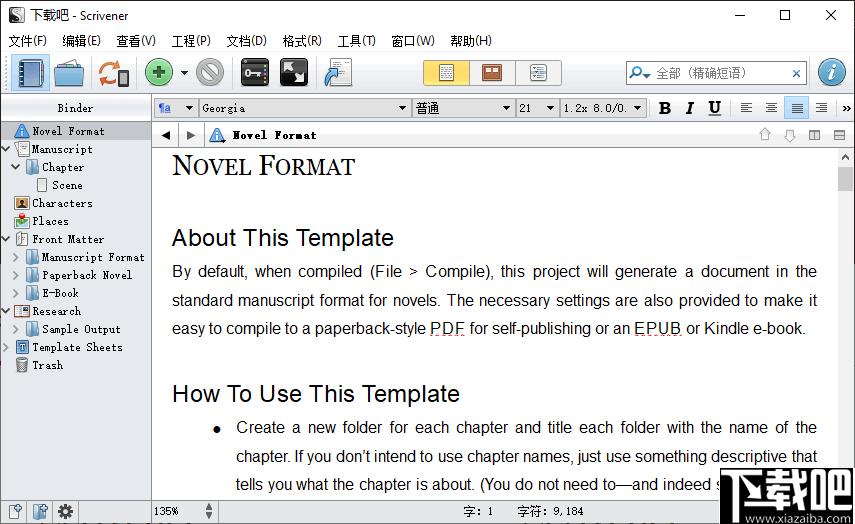Open 工程(P) menu
This screenshot has width=855, height=524.
[x=191, y=41]
